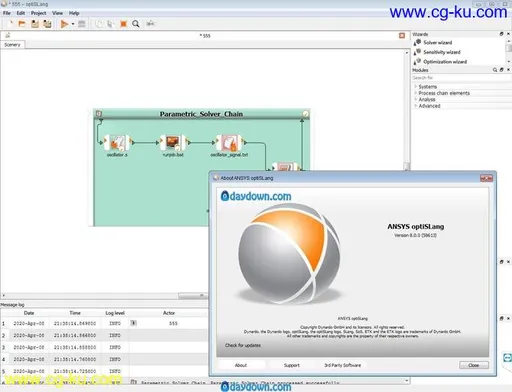Click the Save project toolbar icon

(x=35, y=24)
